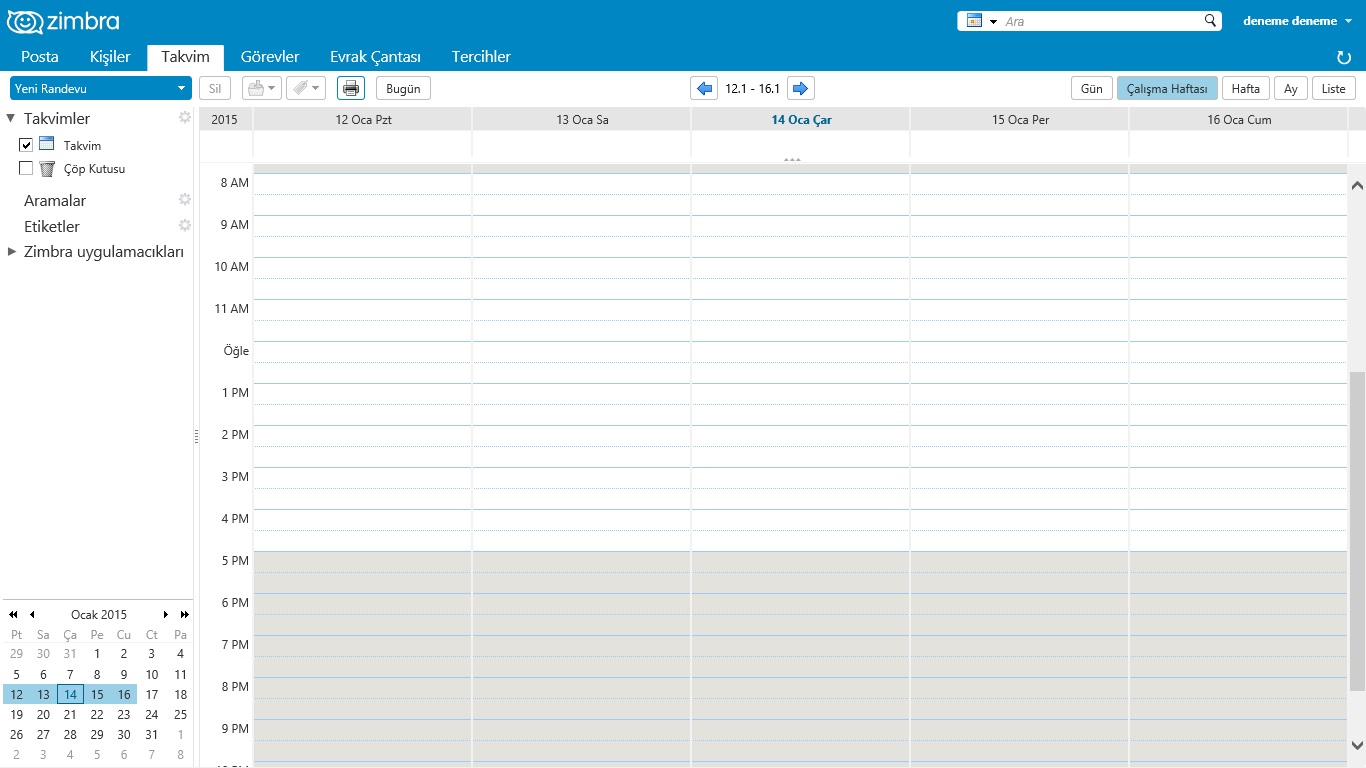
Task: Click the Bugün button
Action: point(402,88)
